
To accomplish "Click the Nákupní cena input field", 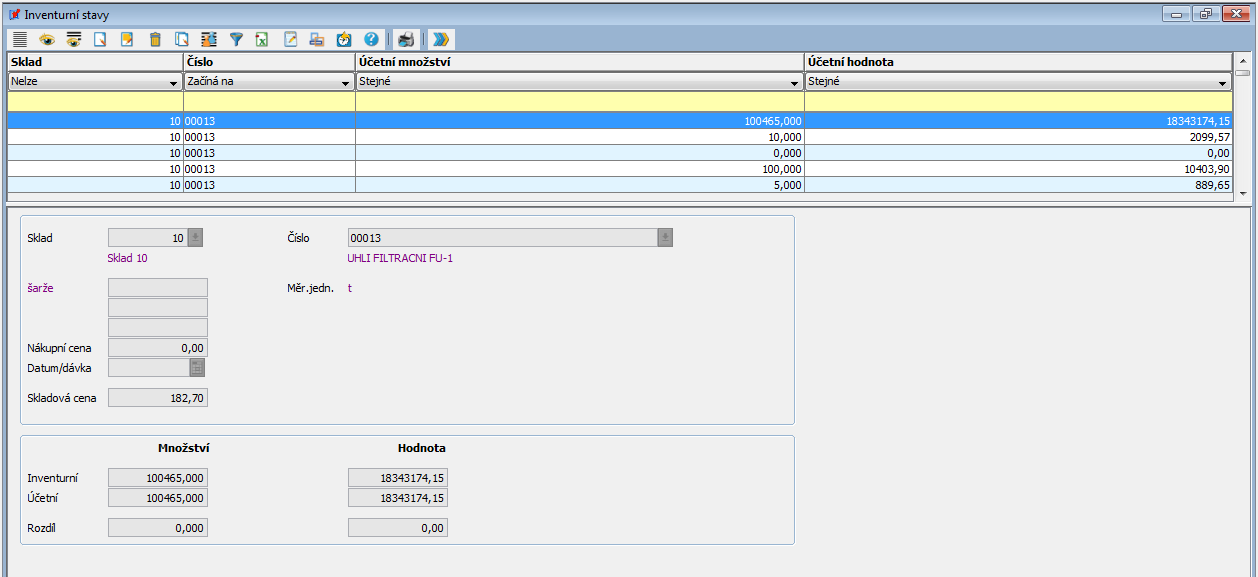I will (x=158, y=348).
